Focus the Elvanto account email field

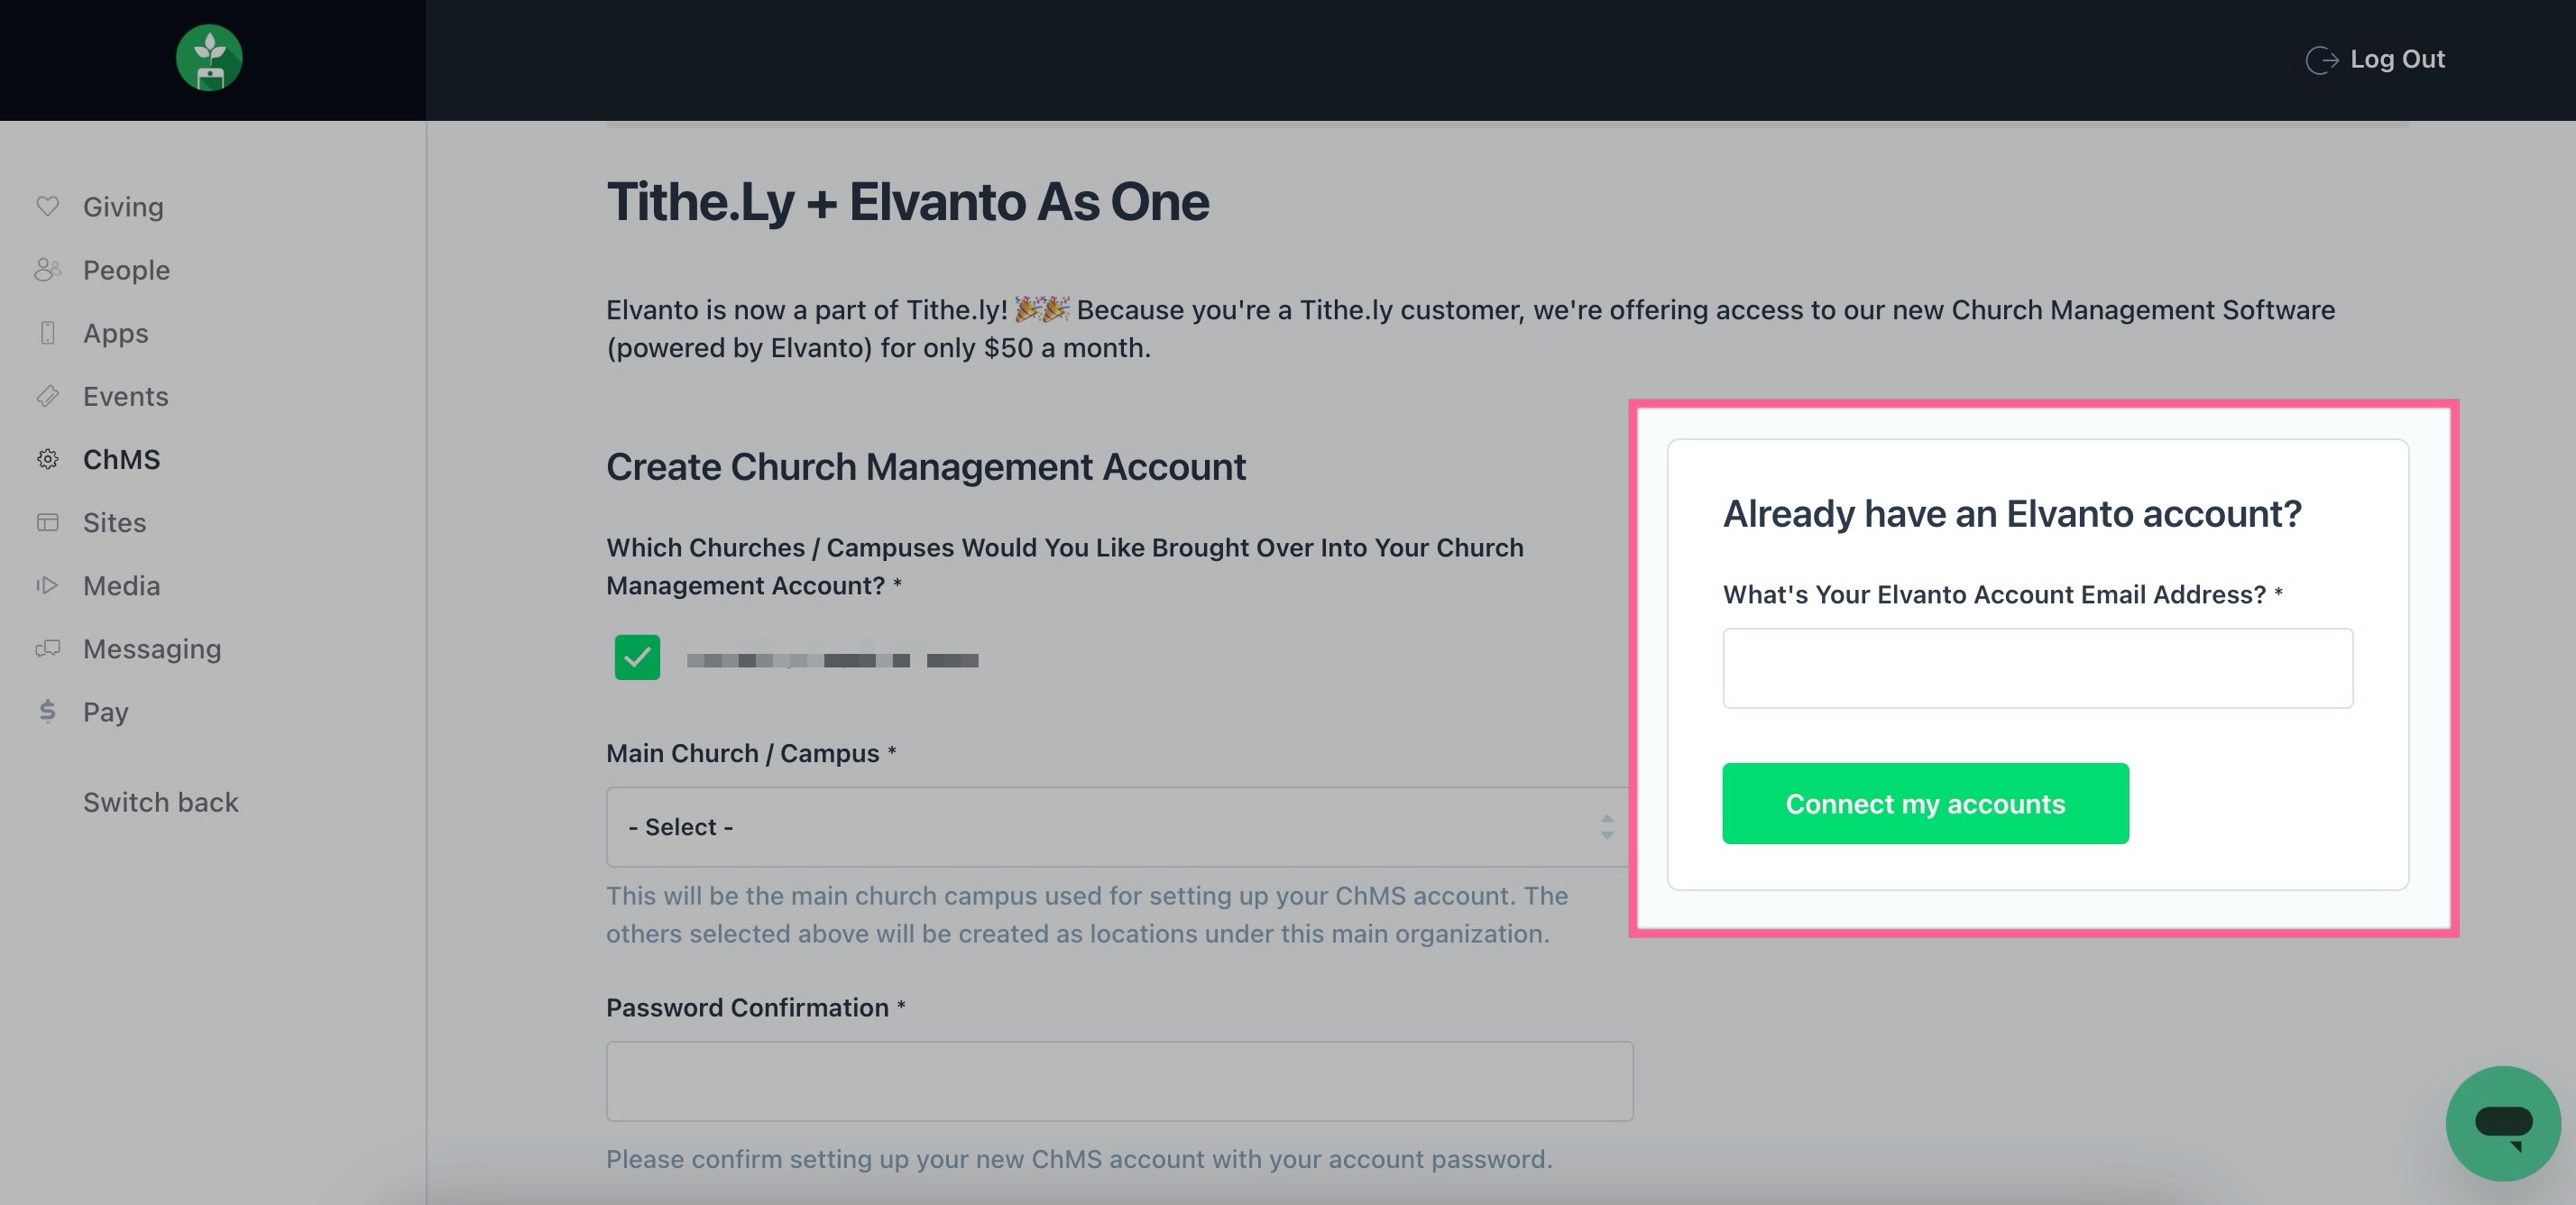(x=2037, y=668)
